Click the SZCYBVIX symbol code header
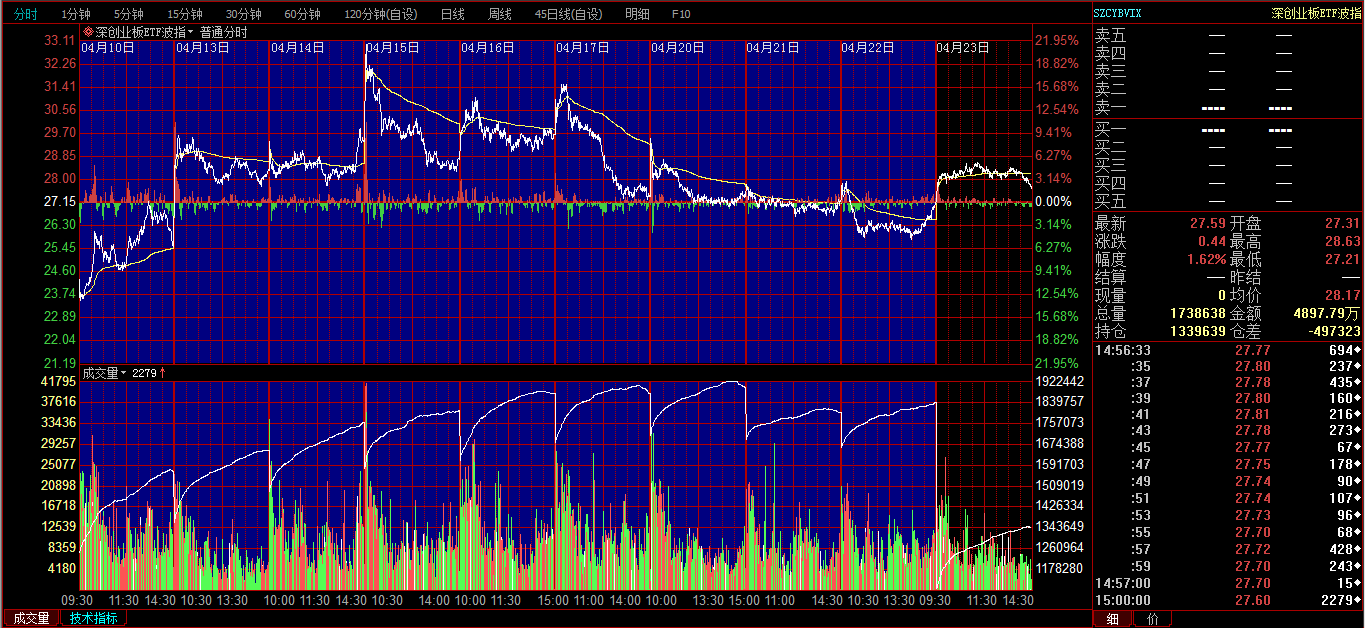Screen dimensions: 1365x628 coord(1118,14)
